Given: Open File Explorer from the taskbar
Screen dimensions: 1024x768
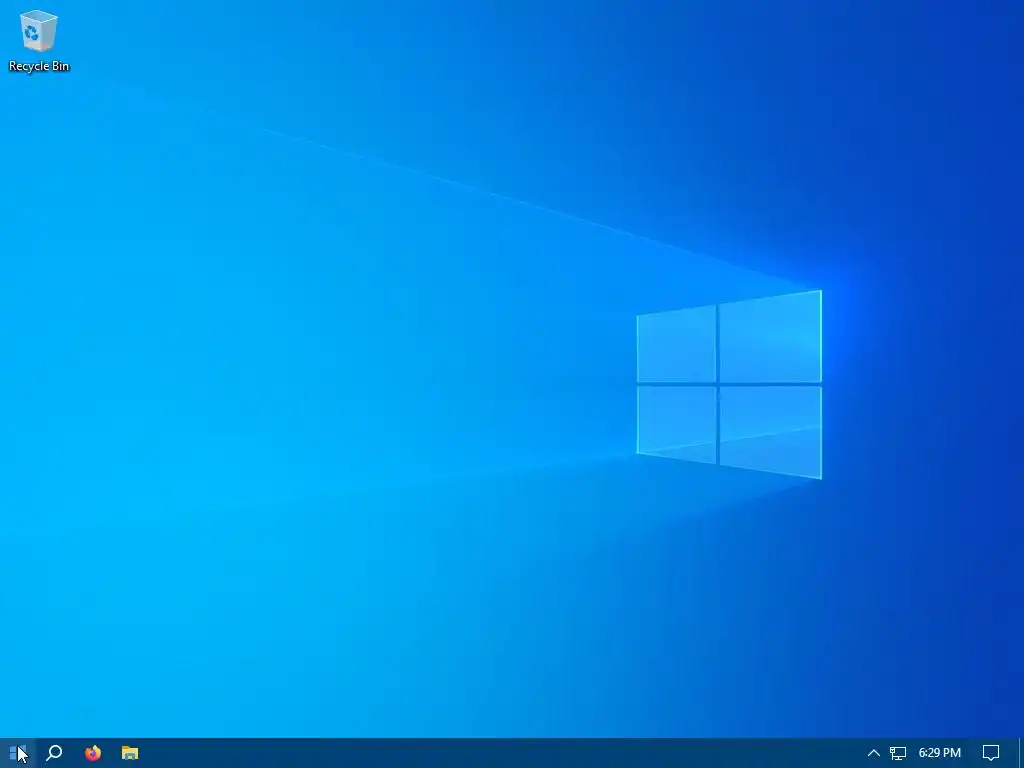Looking at the screenshot, I should (x=130, y=753).
